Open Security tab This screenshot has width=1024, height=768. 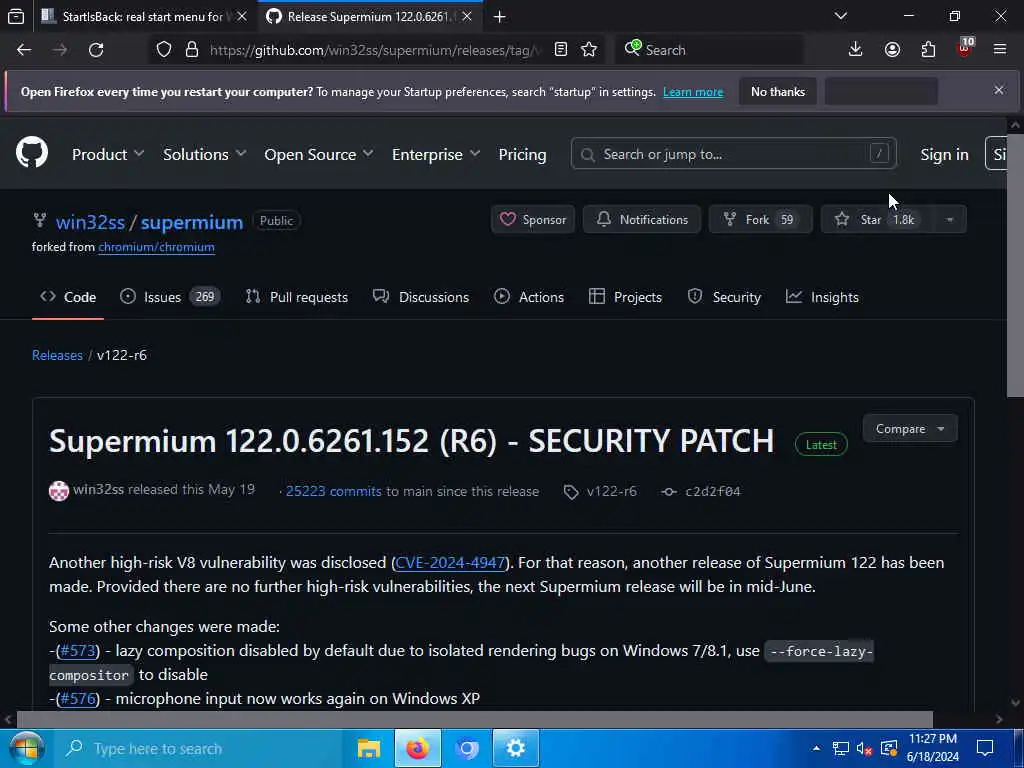pyautogui.click(x=724, y=297)
